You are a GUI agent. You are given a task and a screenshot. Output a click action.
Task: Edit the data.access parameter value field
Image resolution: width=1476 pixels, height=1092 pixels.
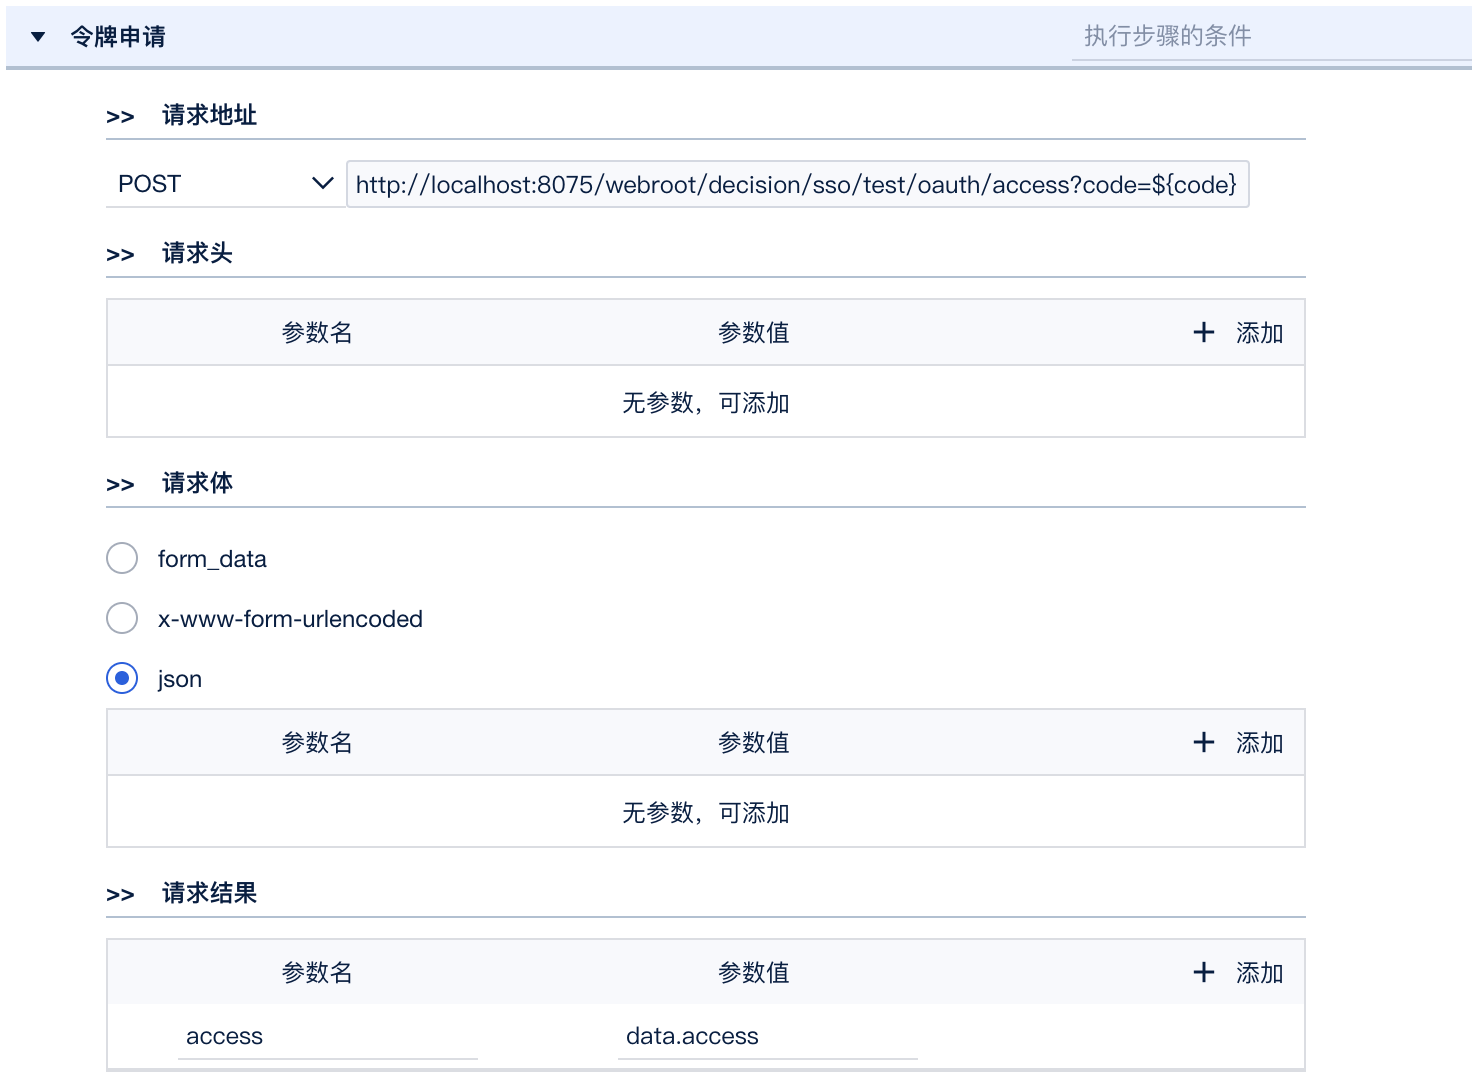767,1037
